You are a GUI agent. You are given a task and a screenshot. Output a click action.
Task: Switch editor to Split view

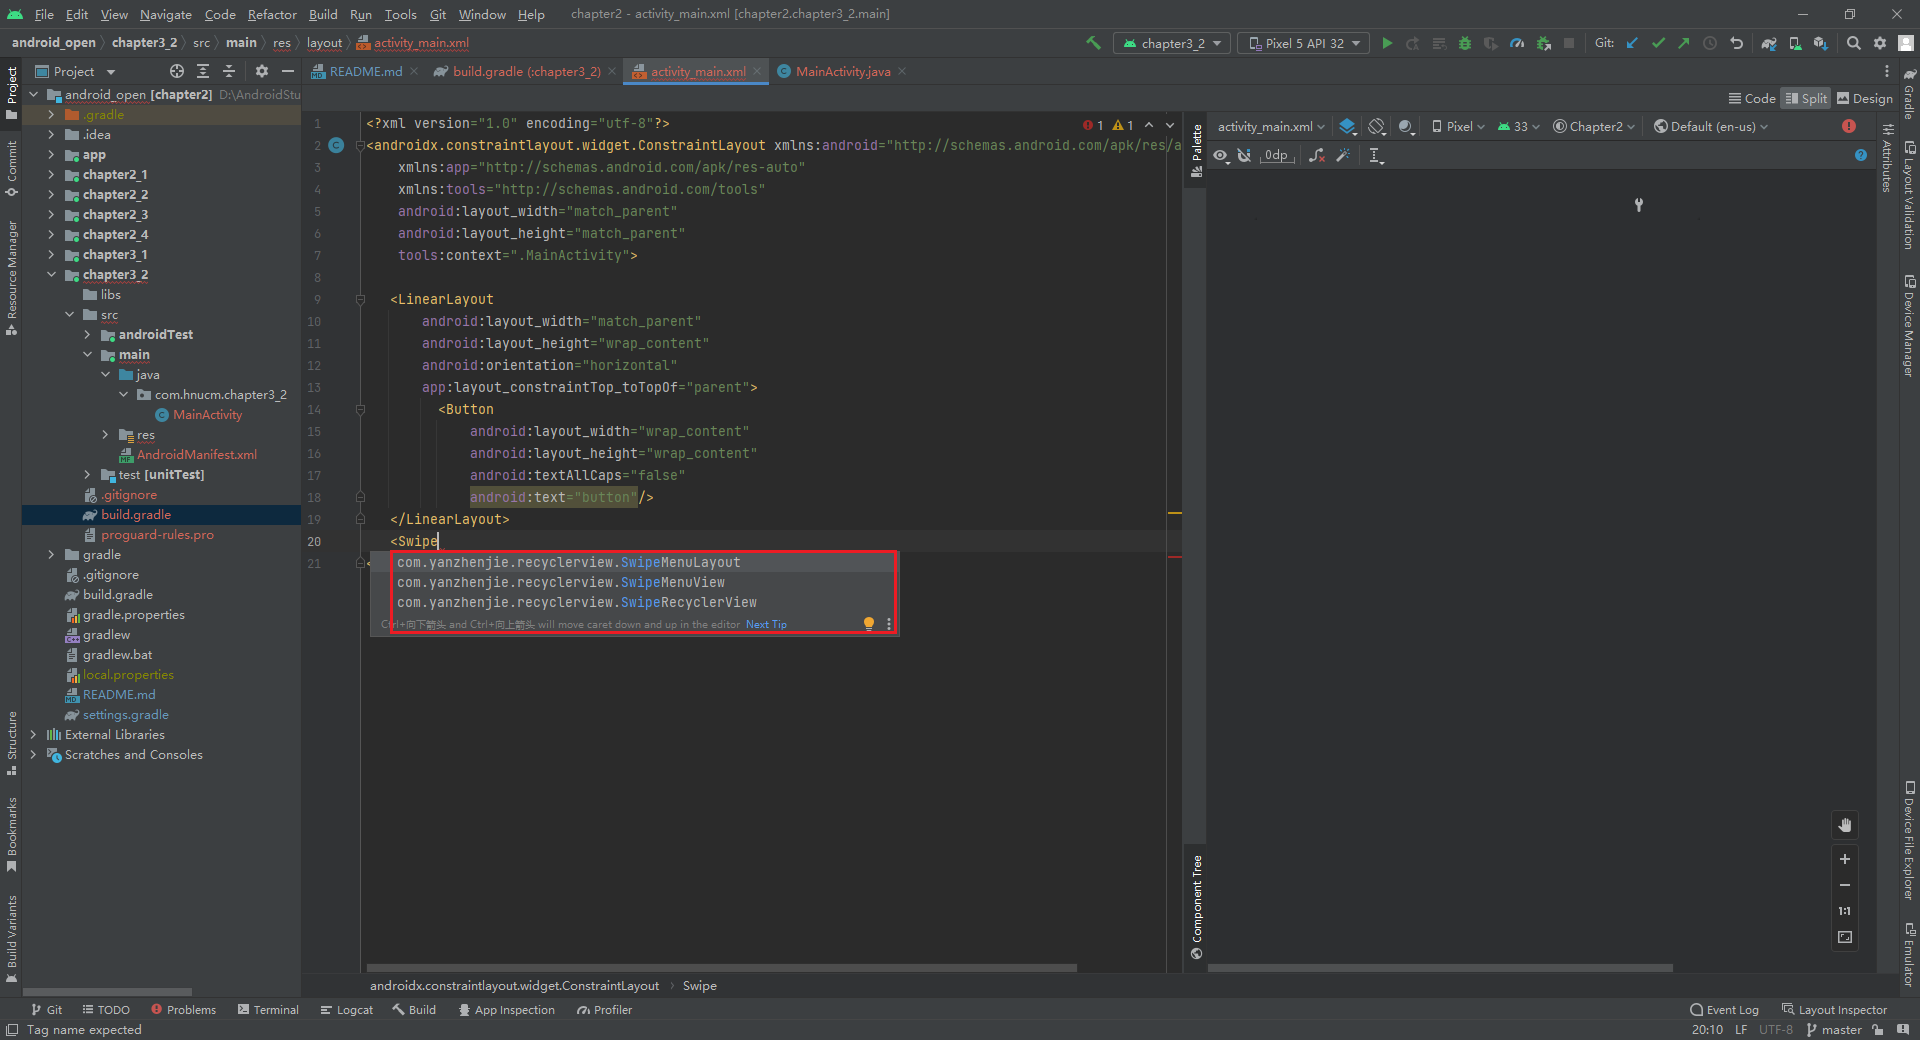pyautogui.click(x=1806, y=98)
